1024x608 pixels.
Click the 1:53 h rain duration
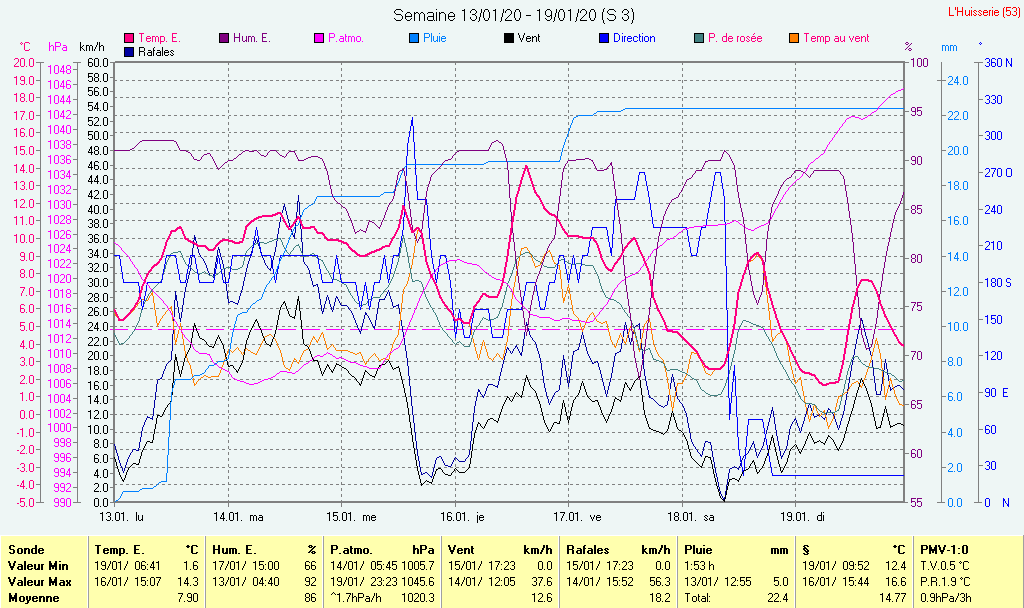point(699,566)
